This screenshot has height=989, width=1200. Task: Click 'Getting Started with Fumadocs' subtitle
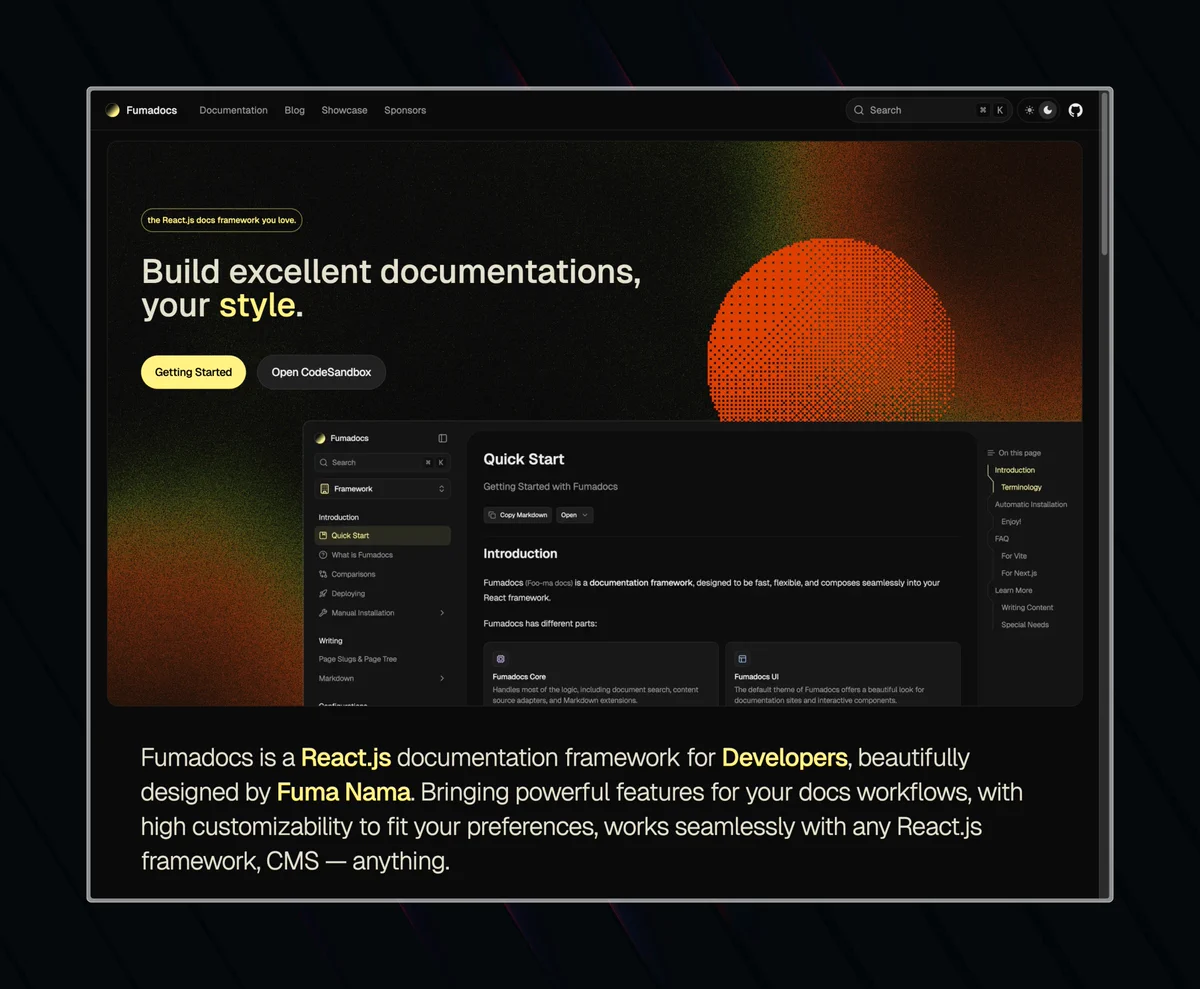[551, 487]
